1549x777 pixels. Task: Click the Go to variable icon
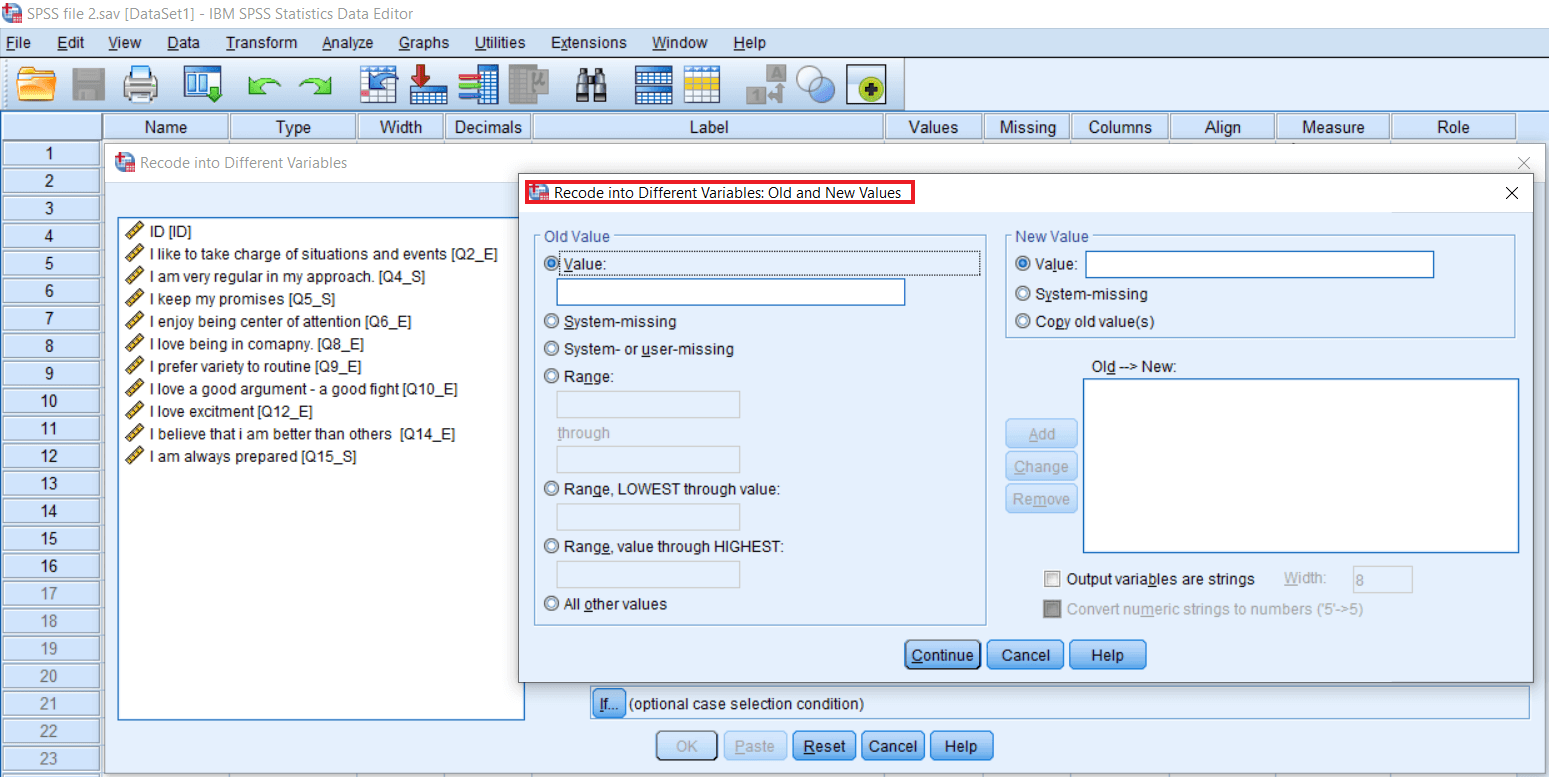429,85
